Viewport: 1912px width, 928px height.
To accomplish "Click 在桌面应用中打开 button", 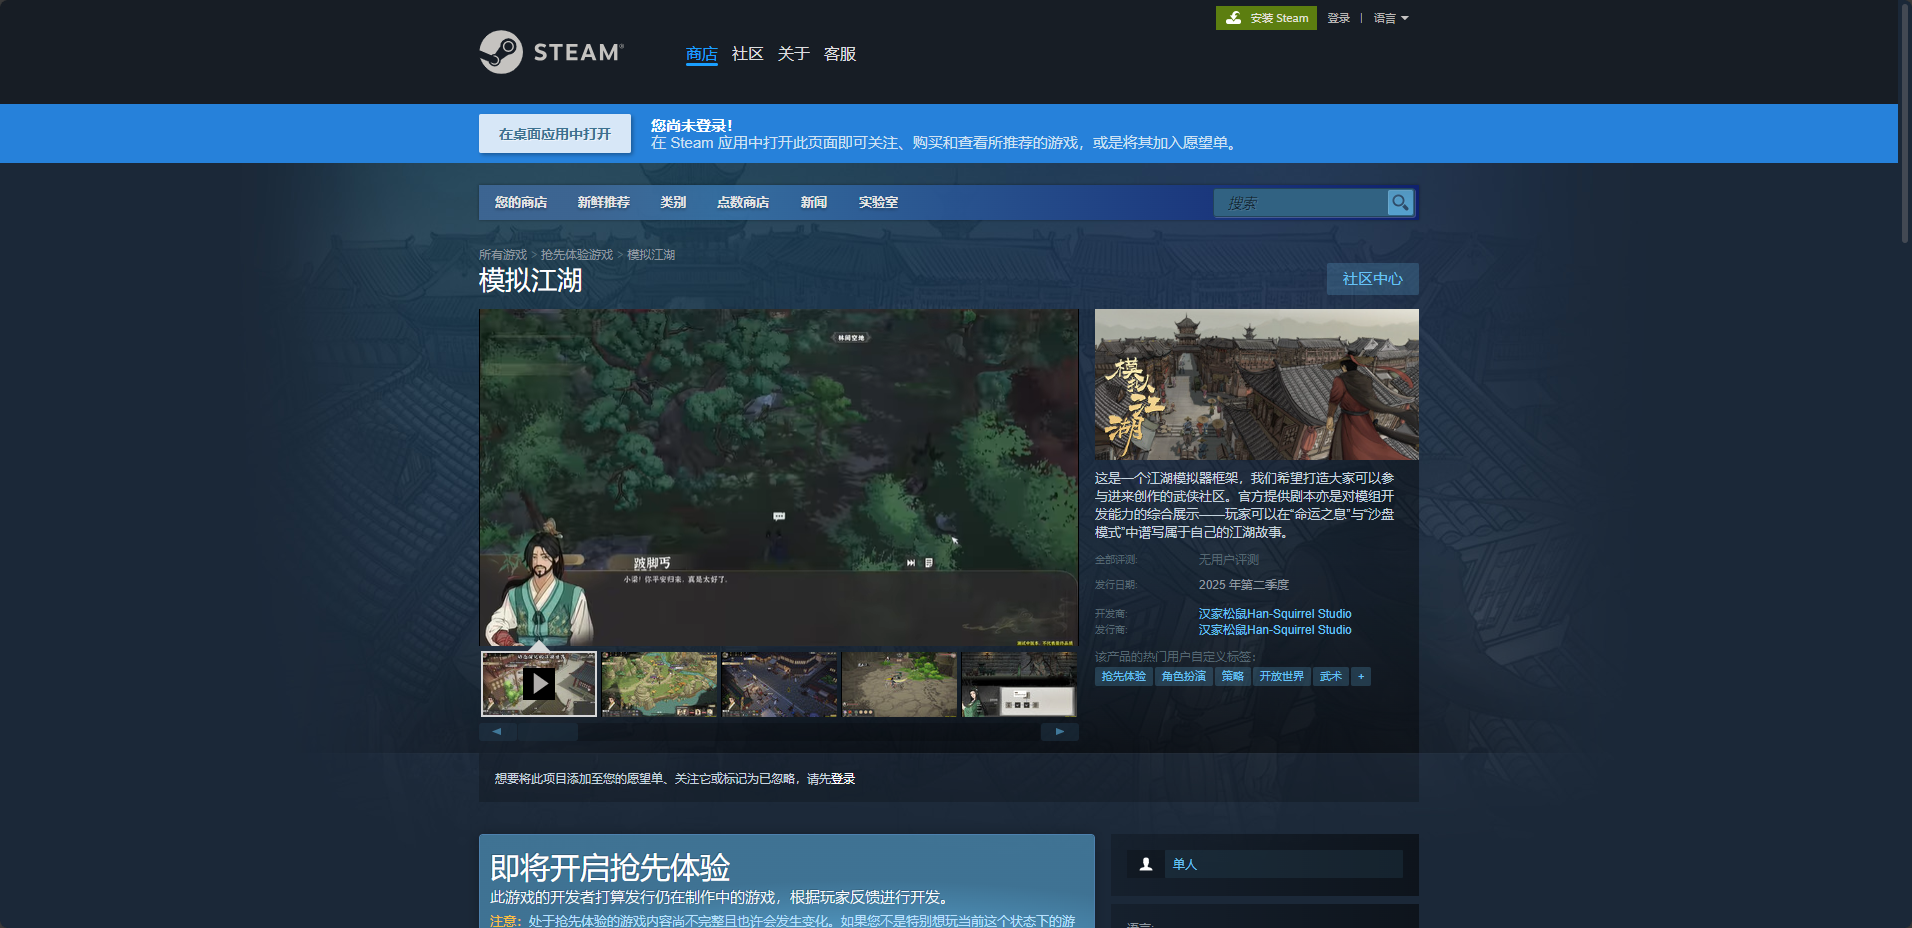I will [x=555, y=133].
